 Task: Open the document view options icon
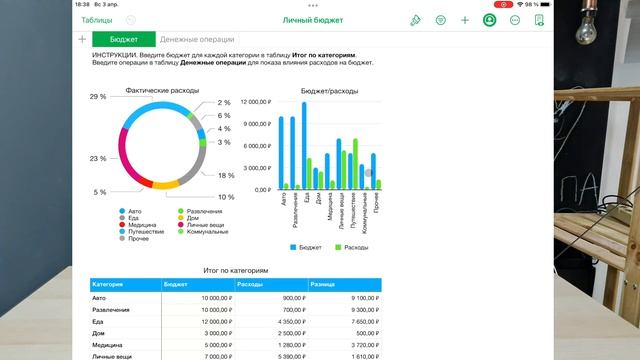539,20
